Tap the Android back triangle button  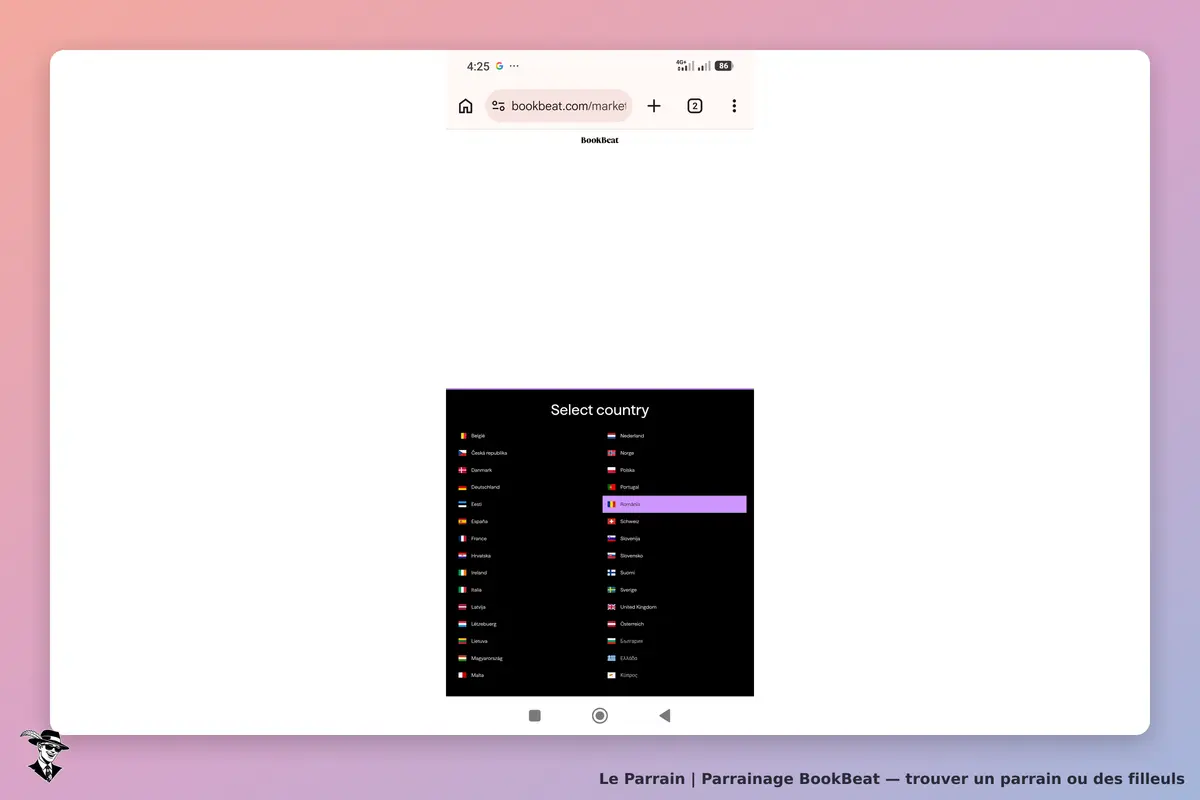665,715
